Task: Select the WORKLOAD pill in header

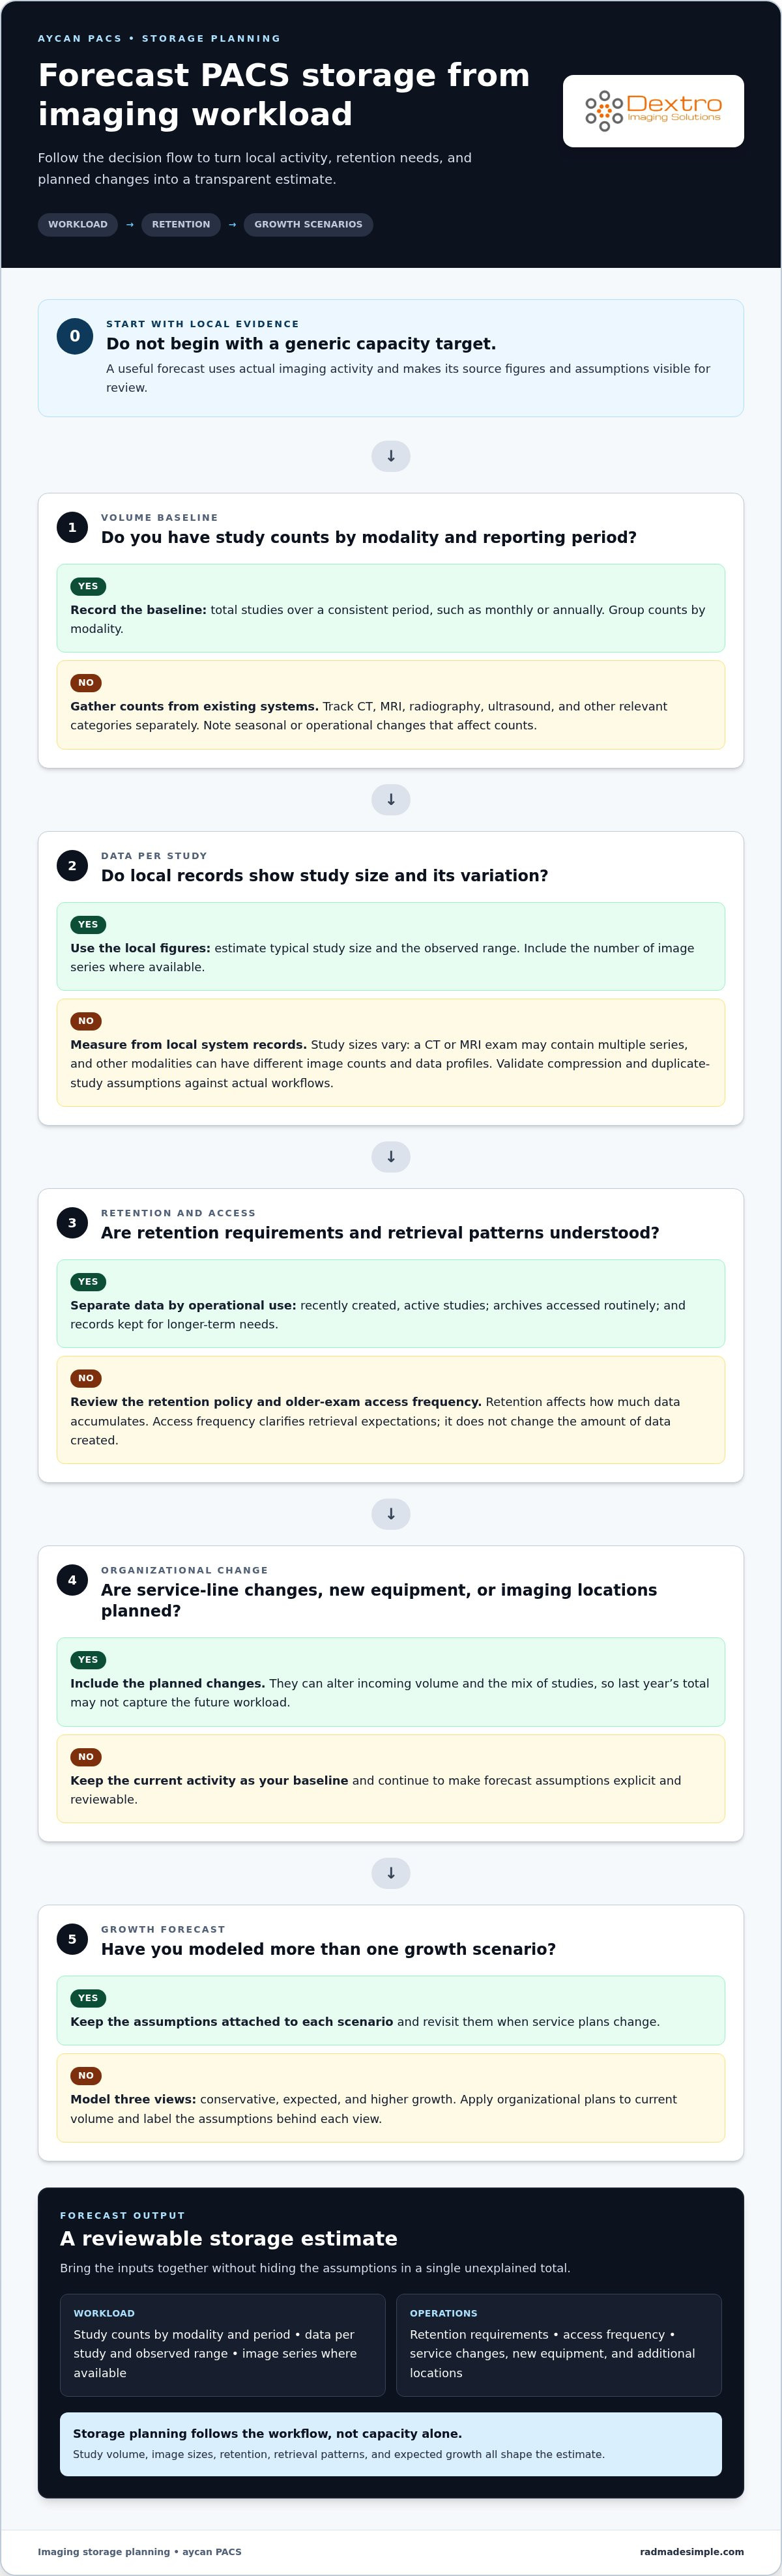Action: 78,225
